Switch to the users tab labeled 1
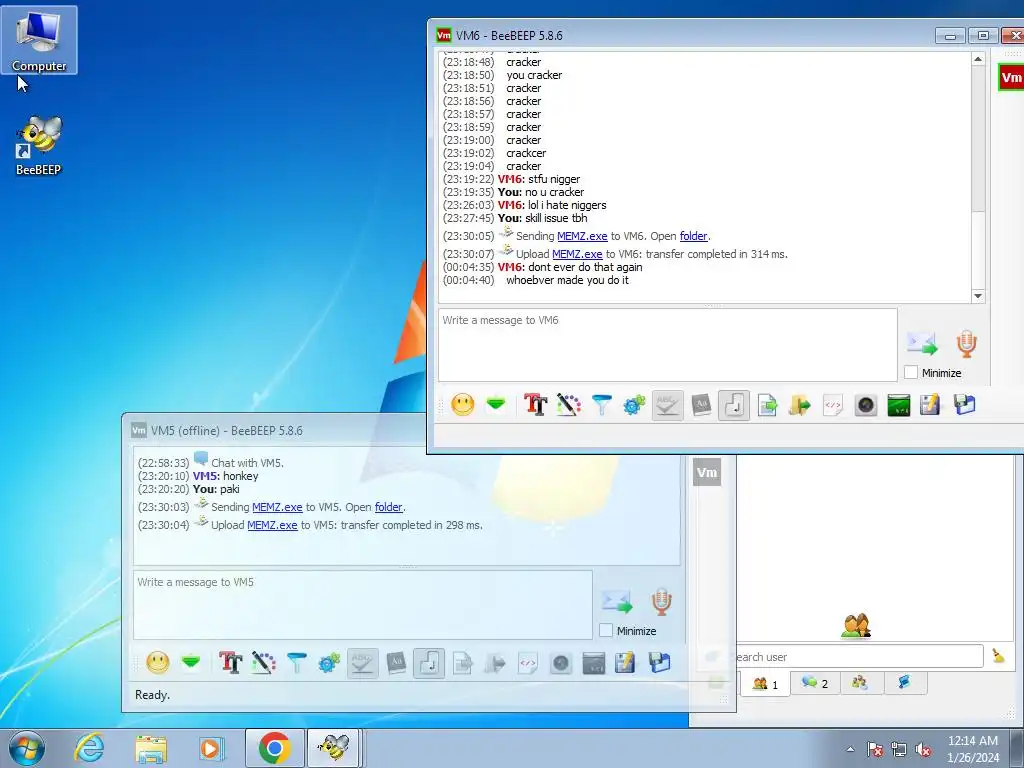Screen dimensions: 1024x768 click(765, 684)
